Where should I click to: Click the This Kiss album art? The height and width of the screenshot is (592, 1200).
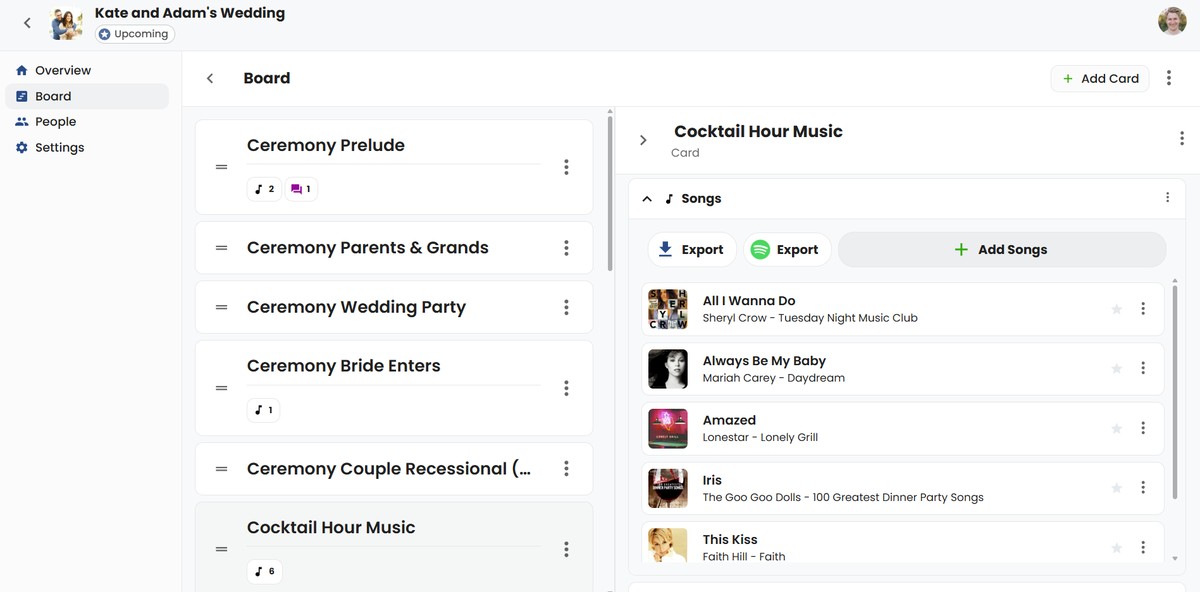pos(668,545)
